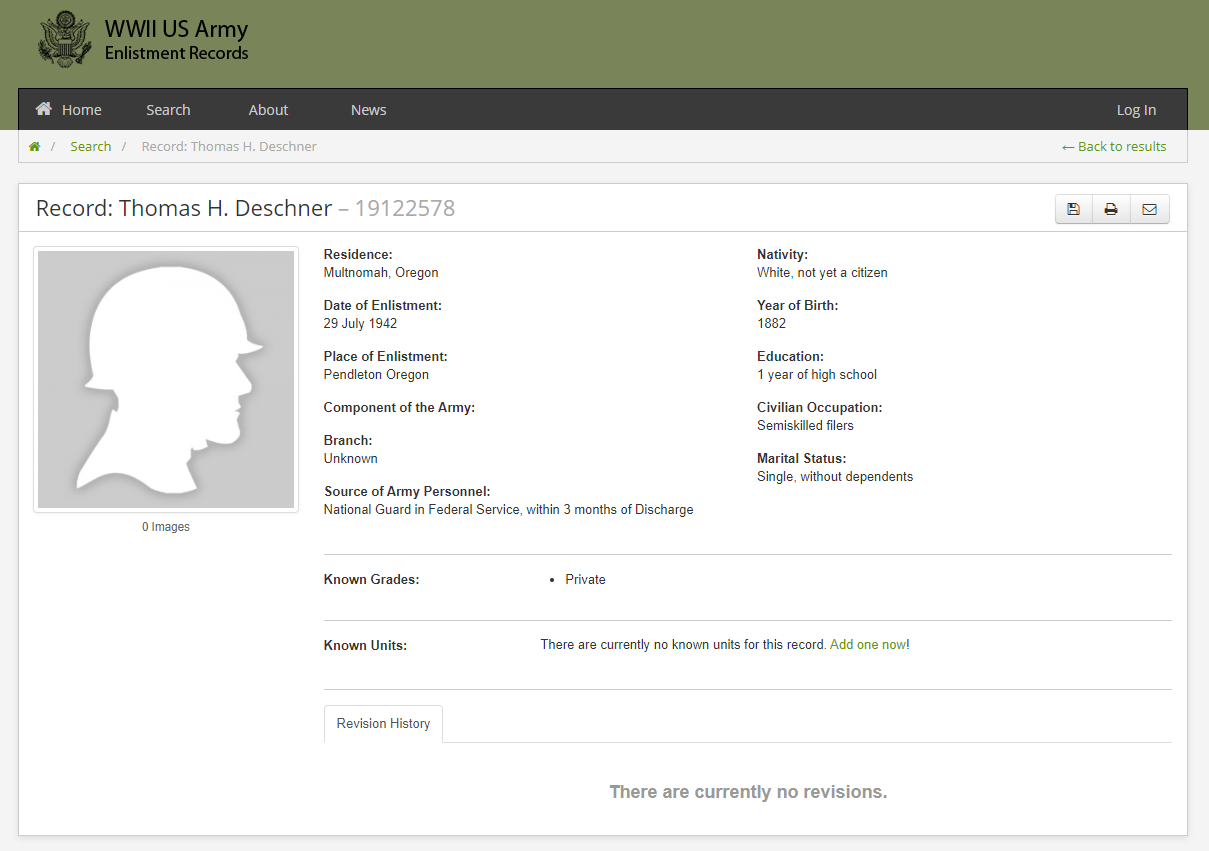Viewport: 1209px width, 851px height.
Task: Email the record via the envelope icon
Action: pos(1149,209)
